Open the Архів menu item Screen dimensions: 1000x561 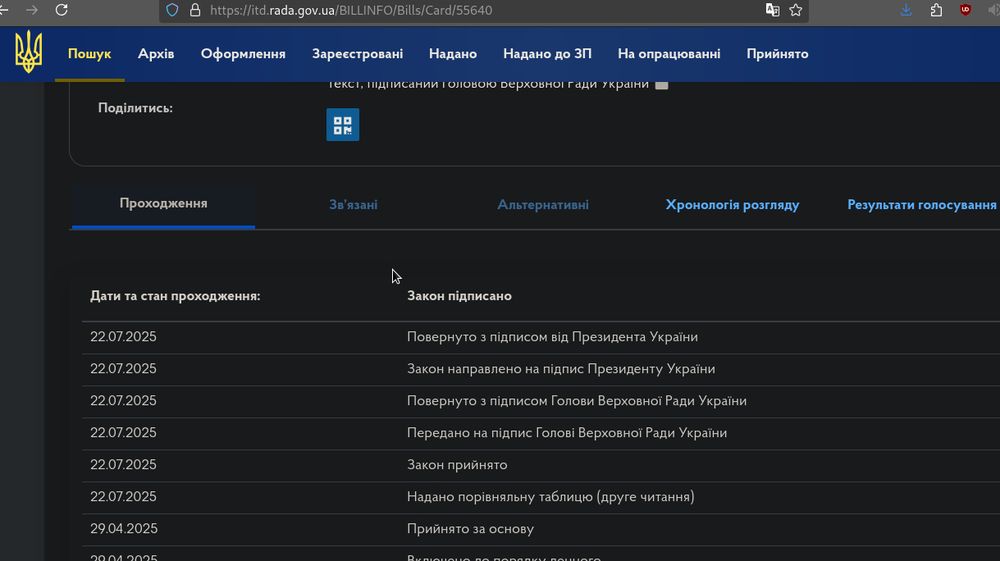(156, 54)
